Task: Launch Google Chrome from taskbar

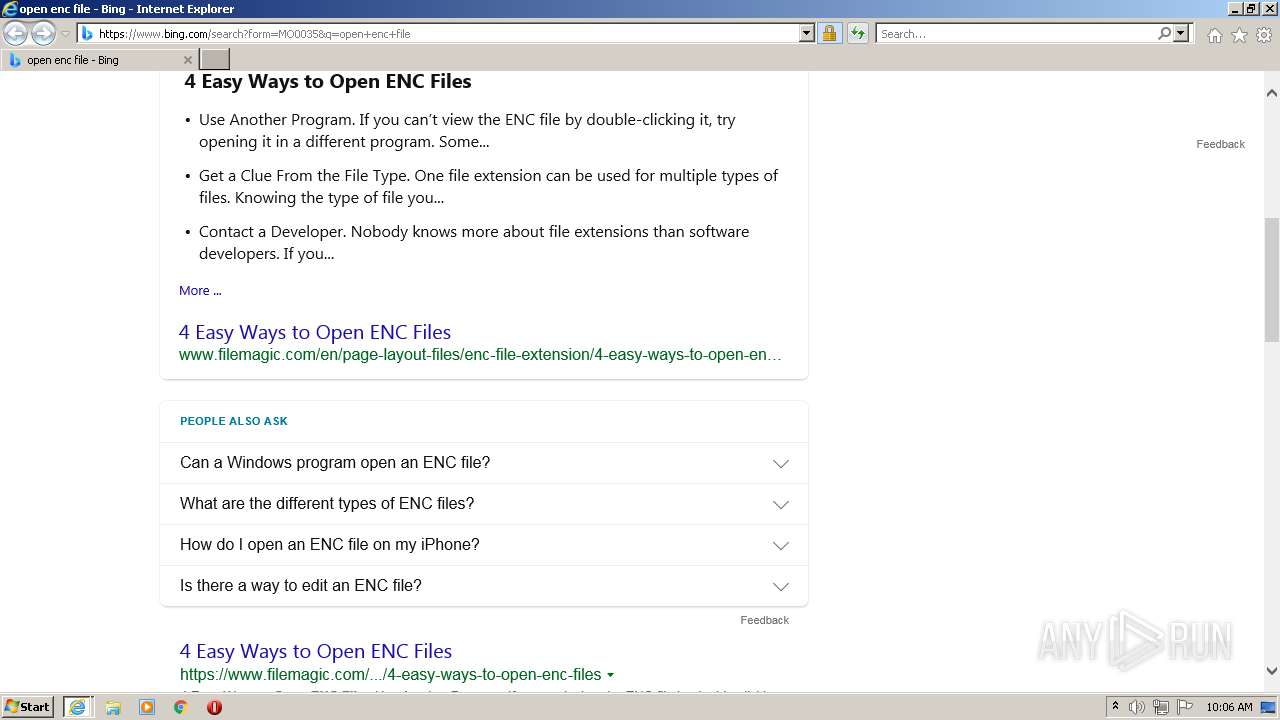Action: pyautogui.click(x=181, y=707)
